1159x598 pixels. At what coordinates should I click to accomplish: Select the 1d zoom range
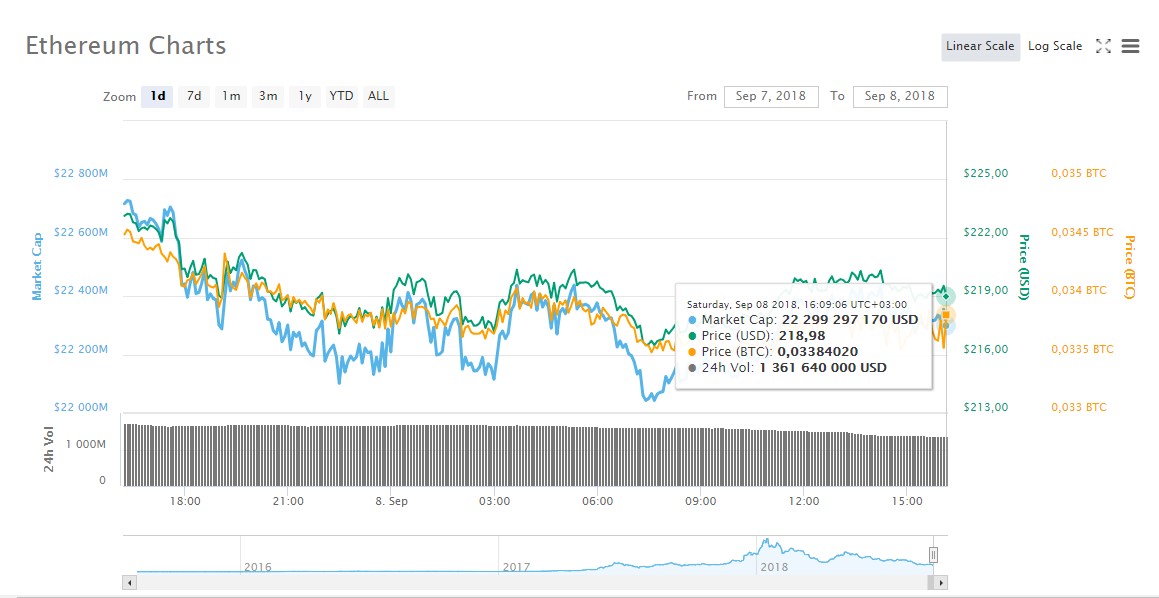[158, 96]
